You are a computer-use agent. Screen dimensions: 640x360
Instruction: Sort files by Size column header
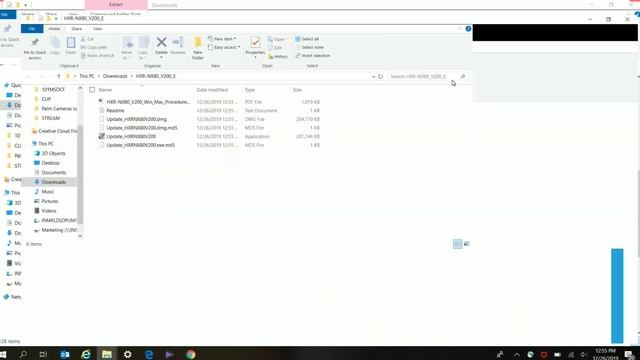pyautogui.click(x=297, y=90)
